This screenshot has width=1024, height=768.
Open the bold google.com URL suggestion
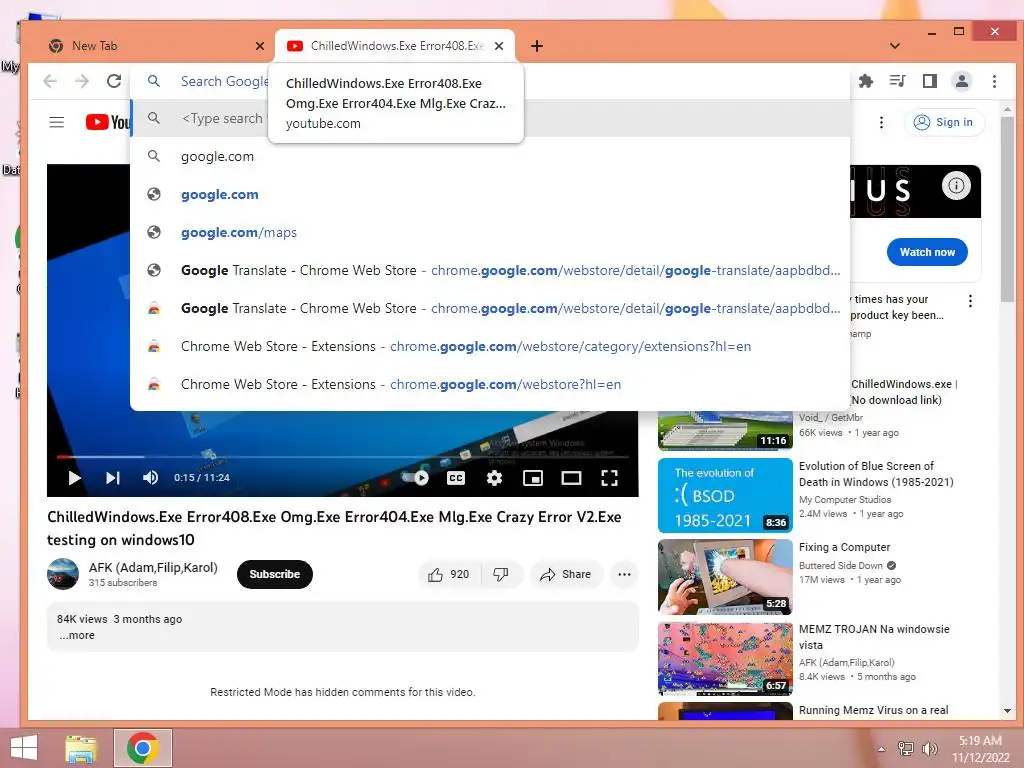point(490,195)
